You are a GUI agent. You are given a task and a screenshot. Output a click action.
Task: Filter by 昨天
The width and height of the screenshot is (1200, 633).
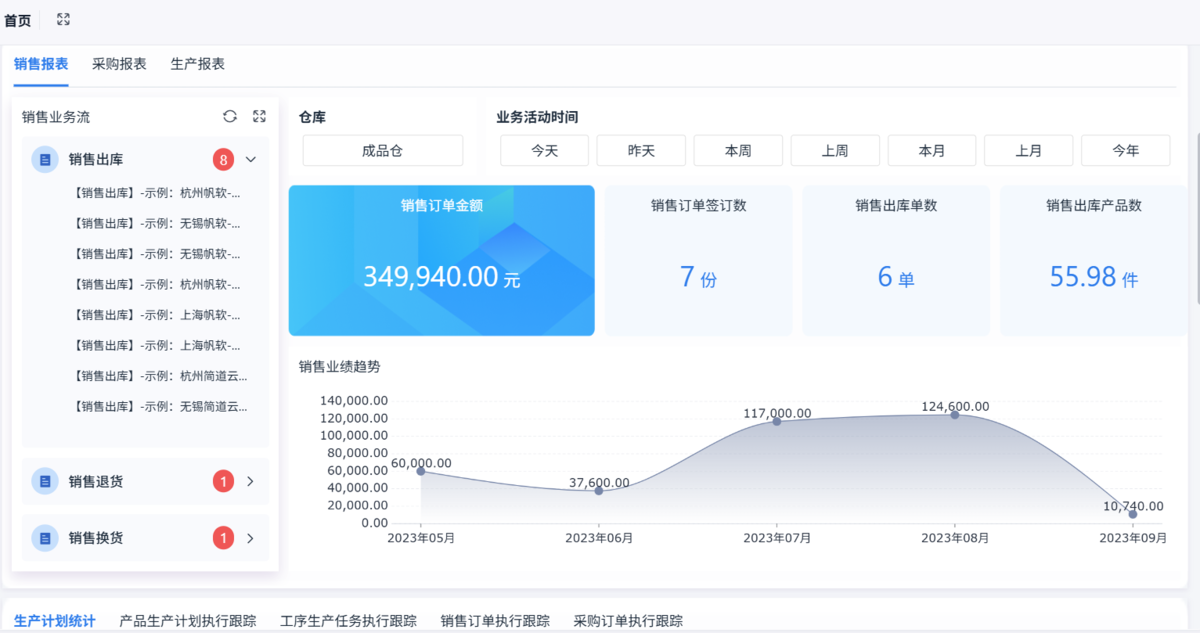tap(641, 151)
